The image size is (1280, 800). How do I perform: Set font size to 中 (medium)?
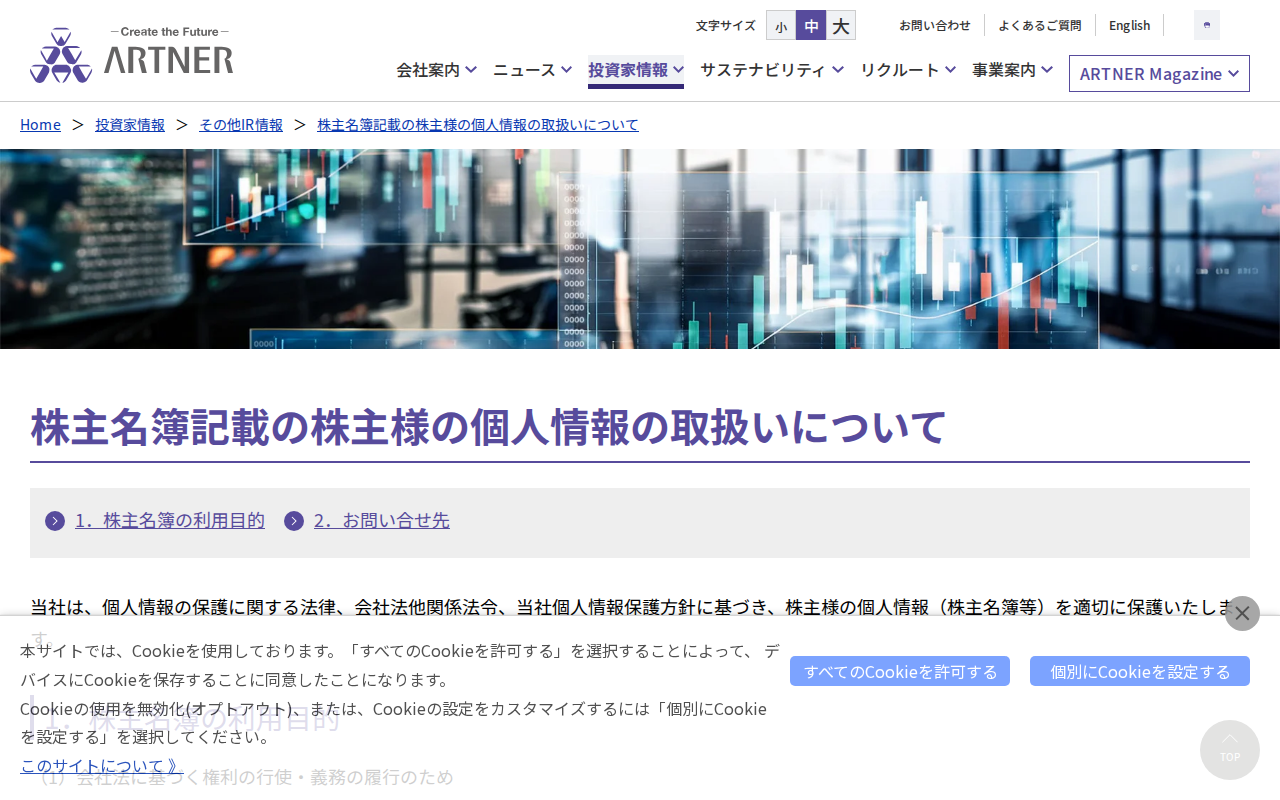(x=811, y=26)
